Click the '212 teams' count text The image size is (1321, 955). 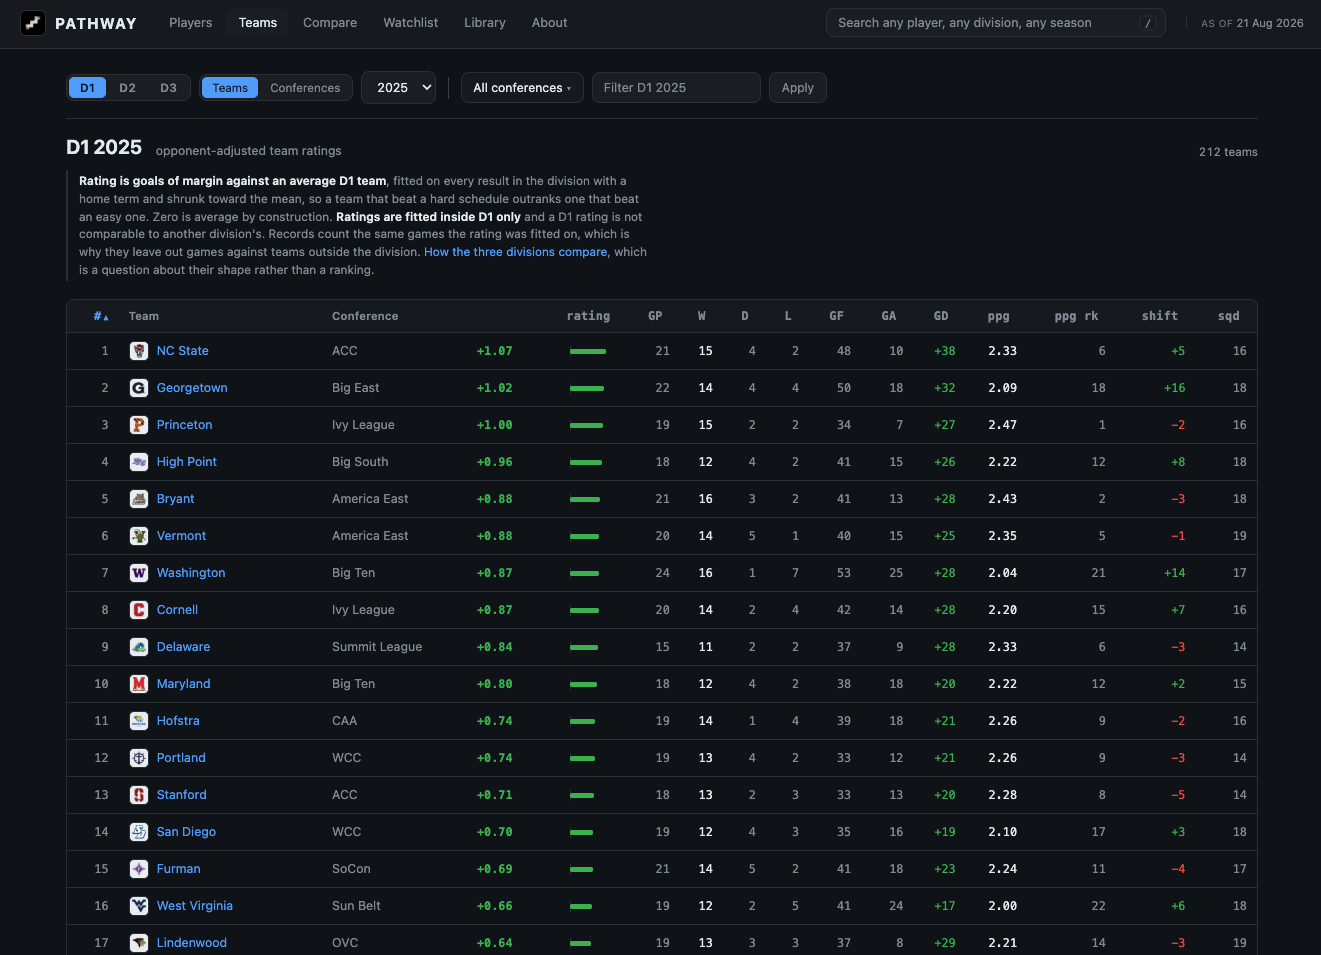[x=1228, y=152]
